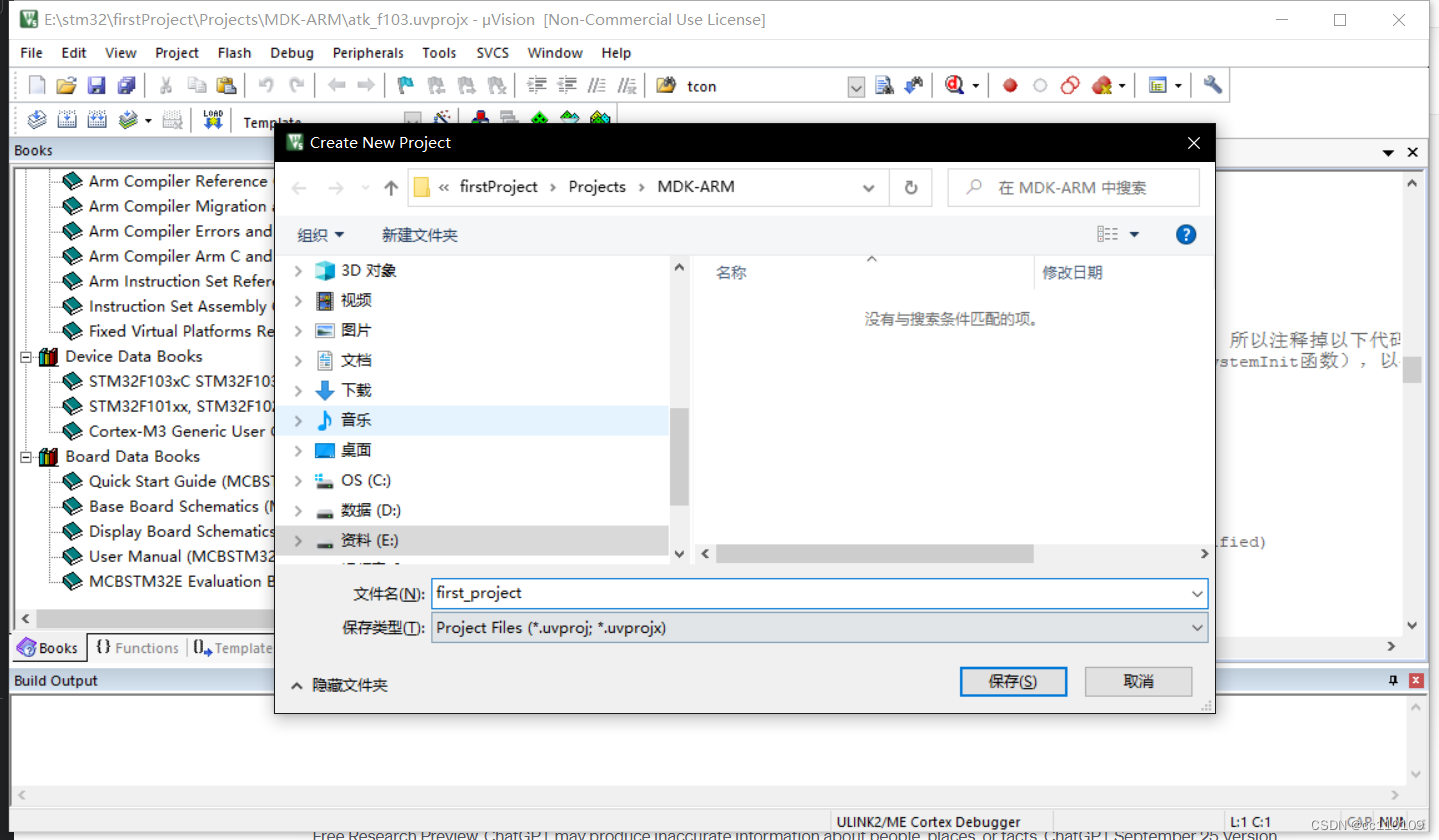This screenshot has height=840, width=1439.
Task: Click the 保存(S) button
Action: 1012,681
